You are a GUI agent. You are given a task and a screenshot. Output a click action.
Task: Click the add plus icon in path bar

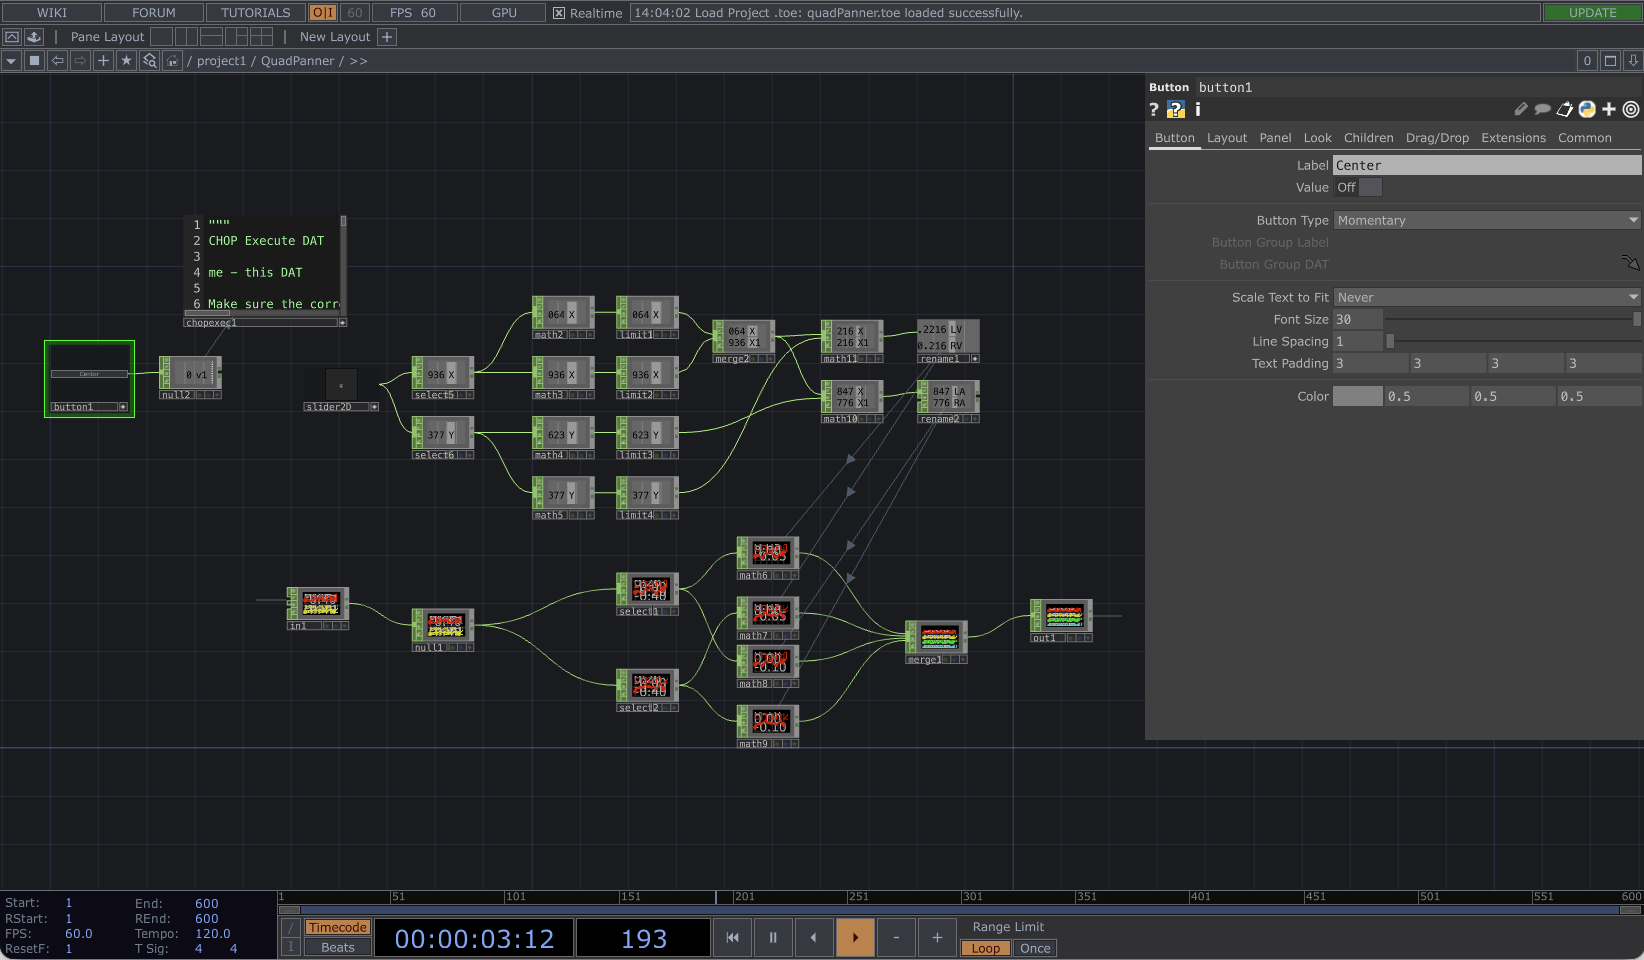[103, 61]
